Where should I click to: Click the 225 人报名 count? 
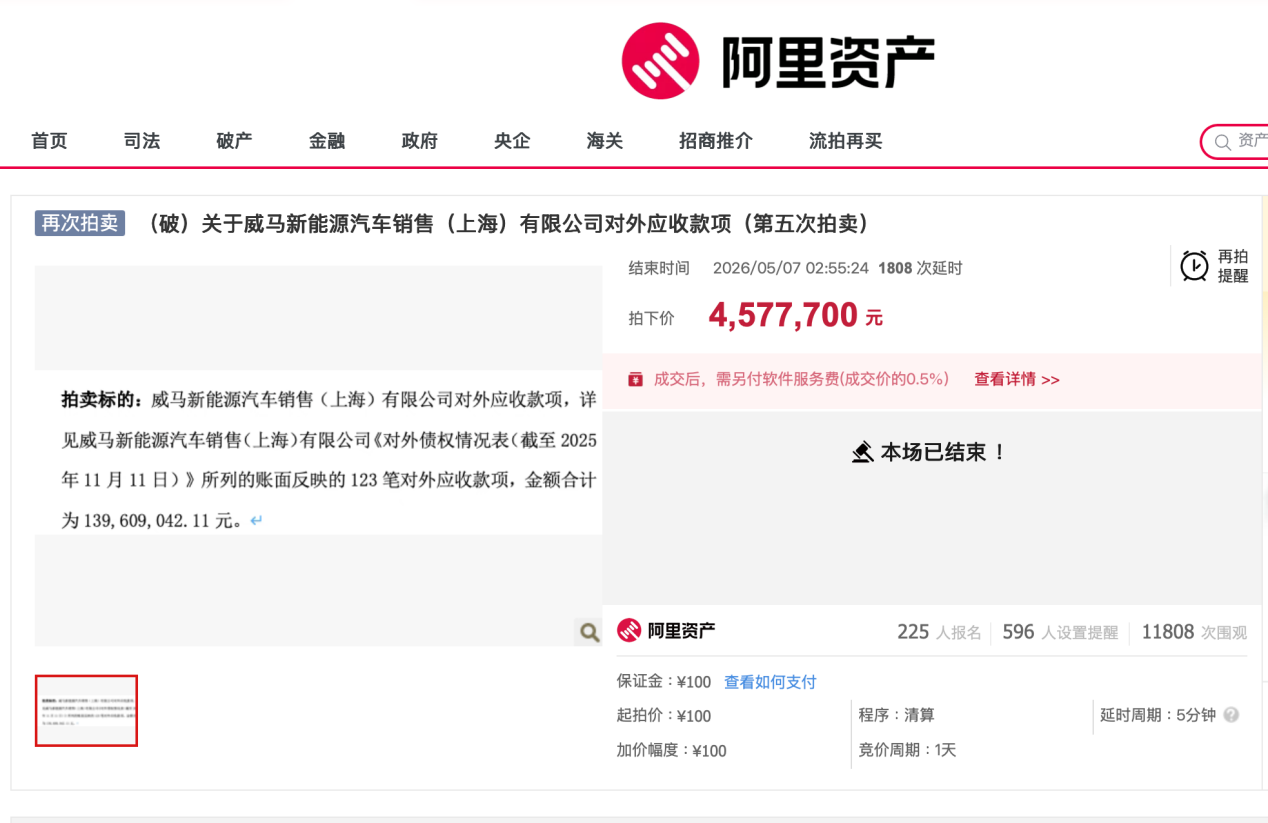(939, 632)
